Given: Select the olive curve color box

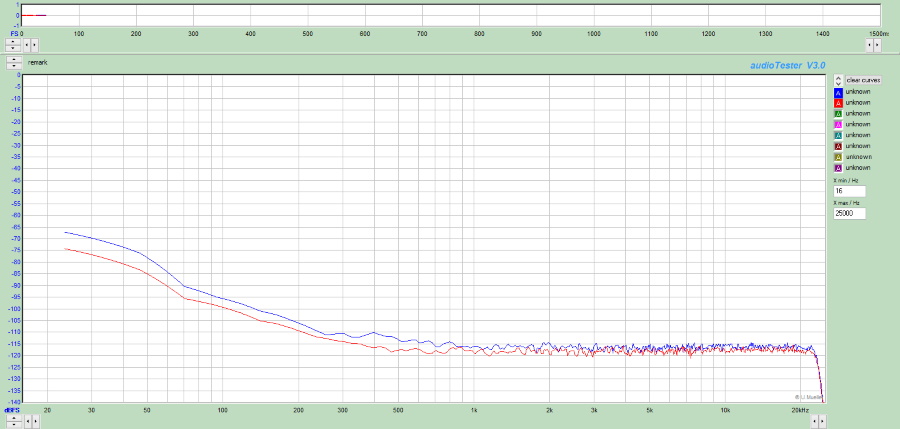Looking at the screenshot, I should 837,157.
